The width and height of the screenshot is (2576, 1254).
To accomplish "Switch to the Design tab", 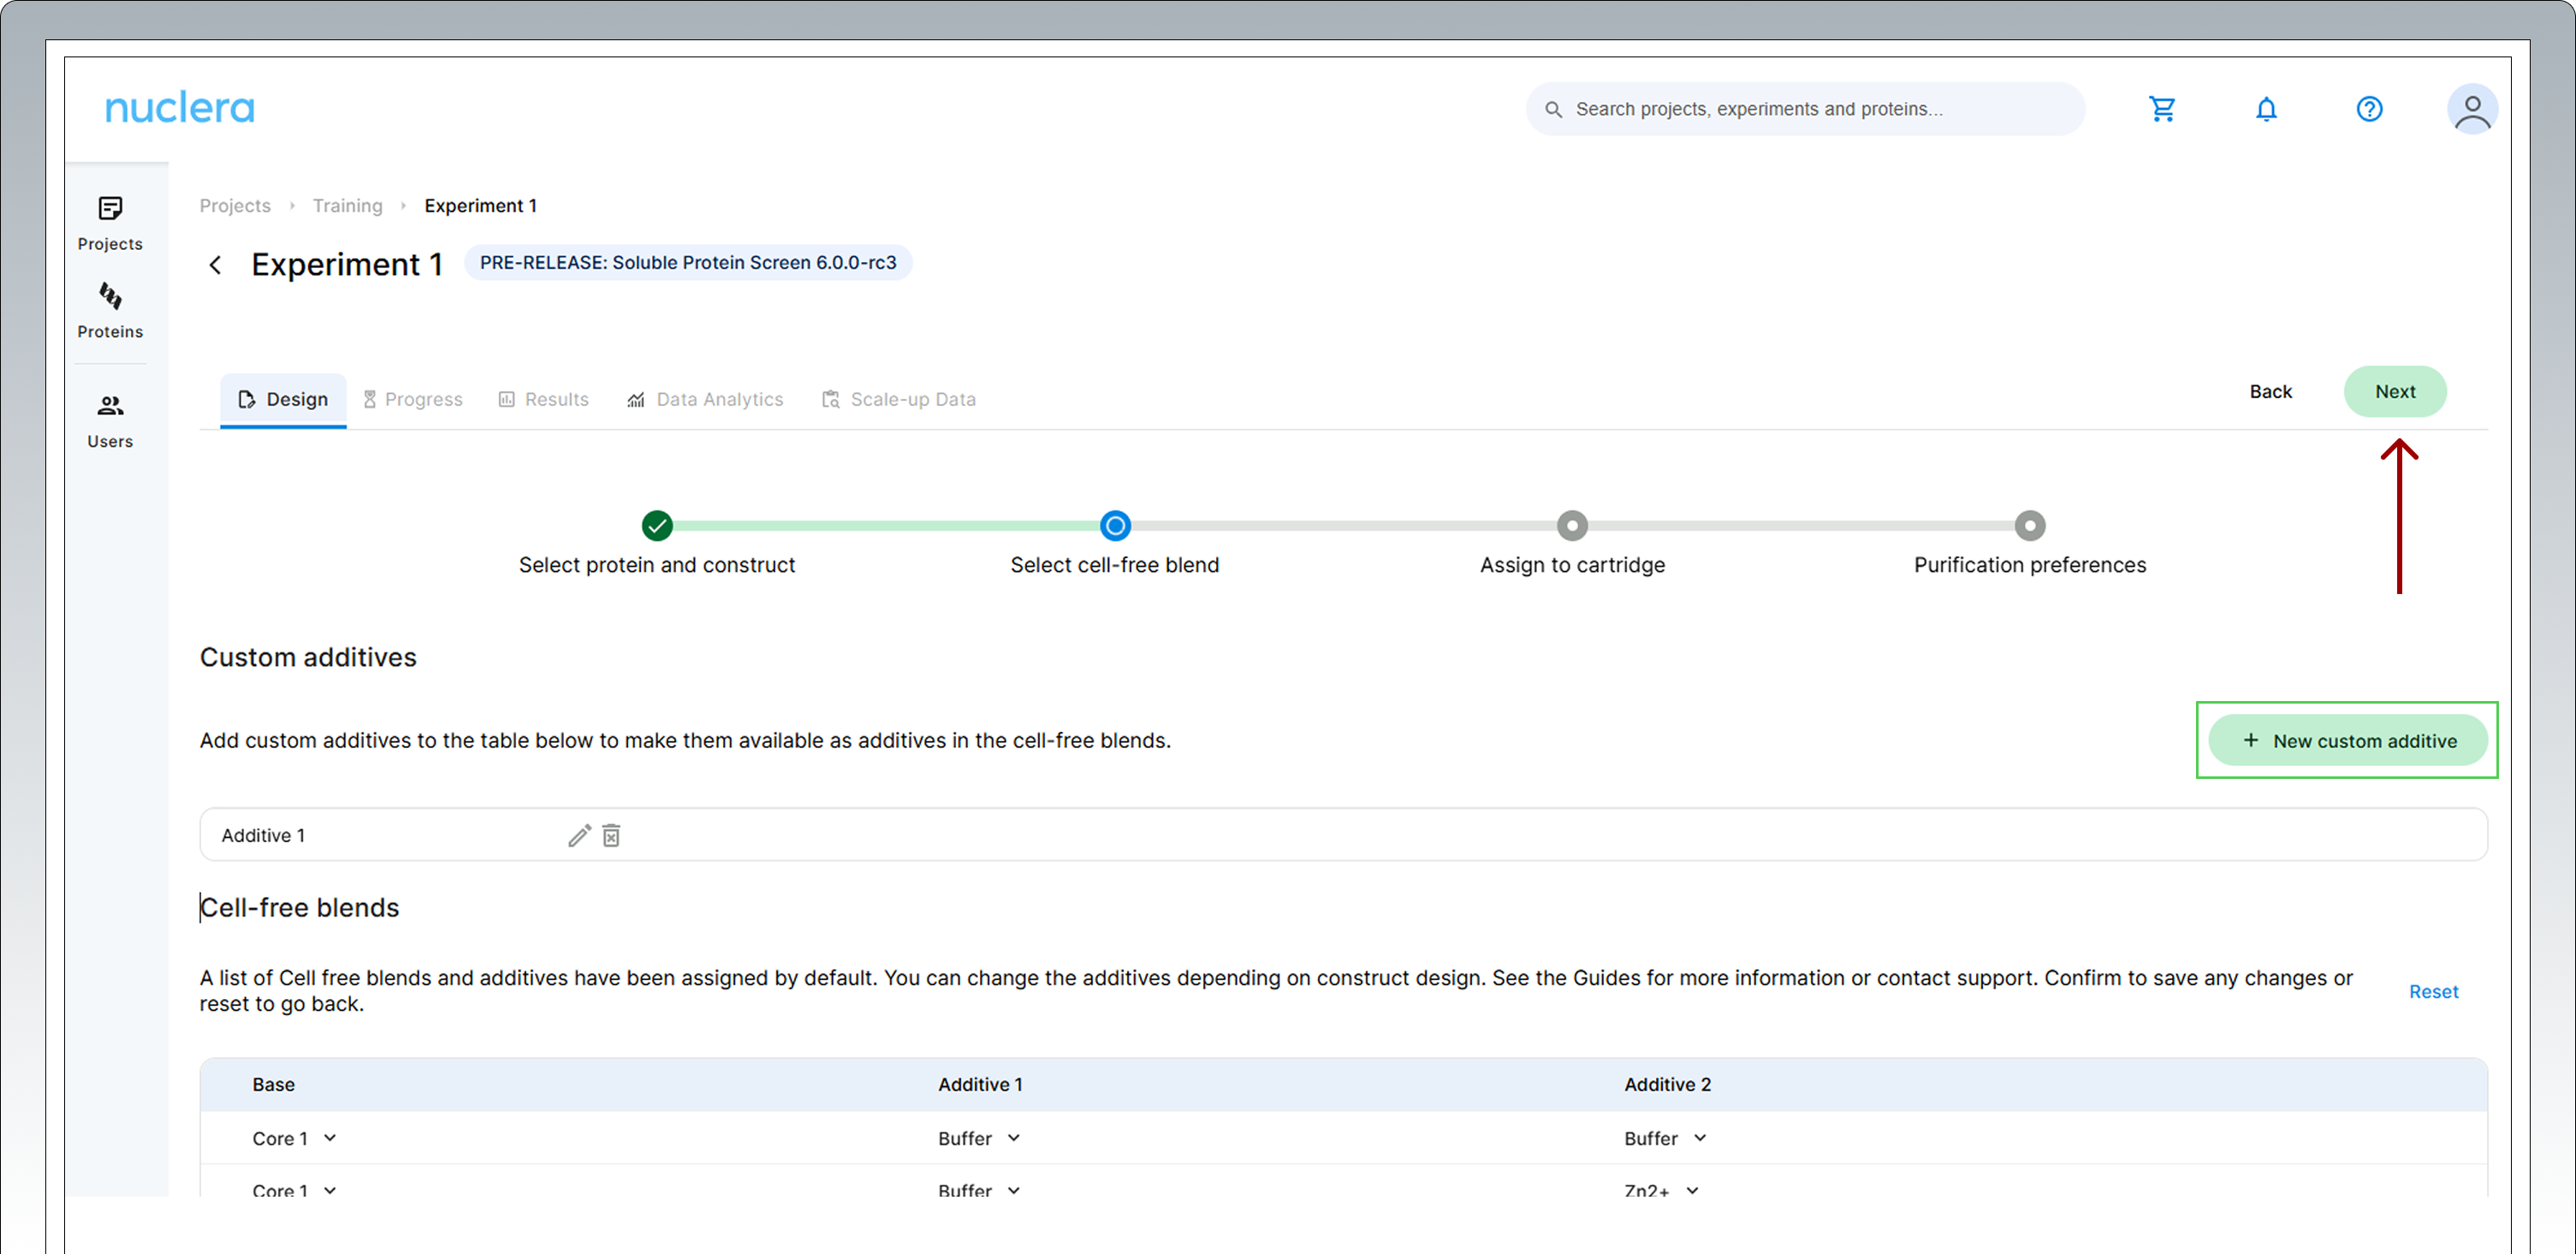I will pyautogui.click(x=283, y=399).
